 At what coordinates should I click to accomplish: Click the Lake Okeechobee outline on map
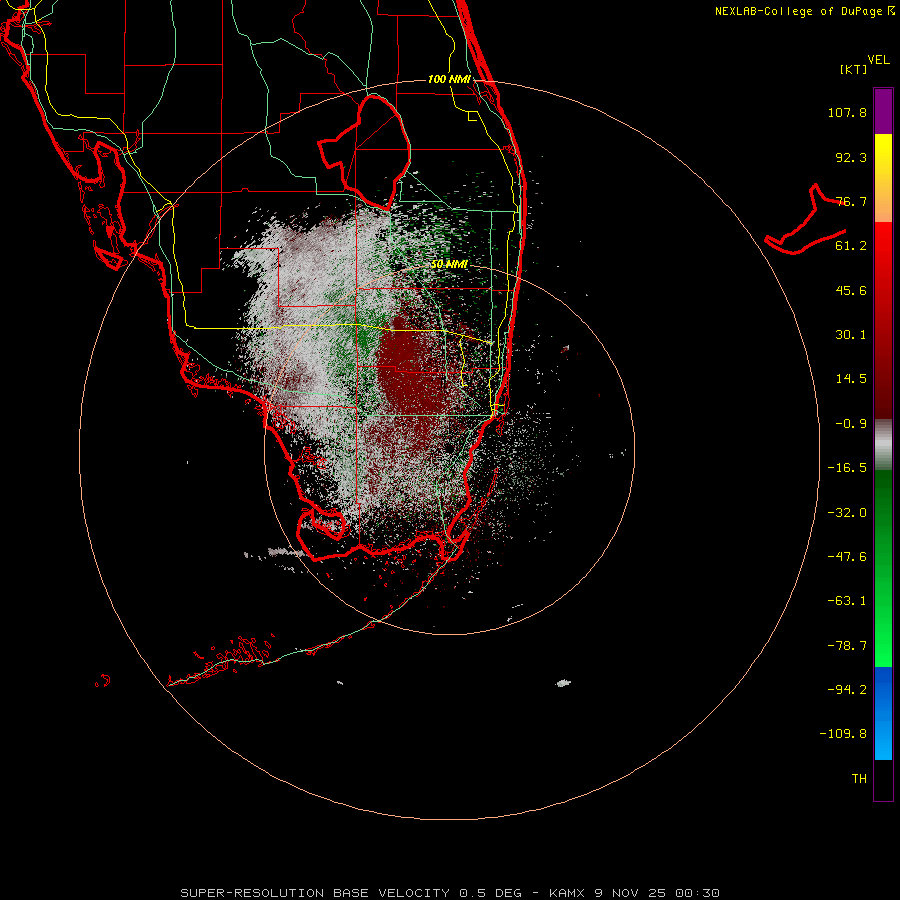[x=364, y=152]
